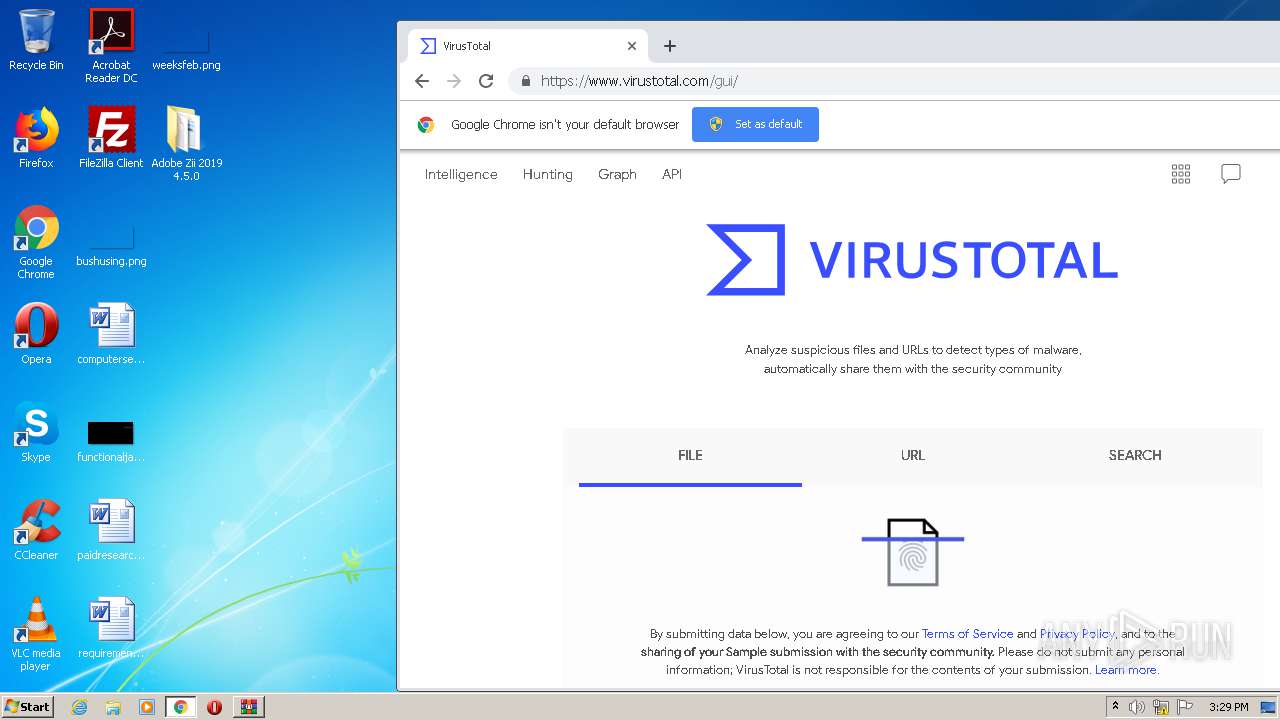This screenshot has width=1280, height=720.
Task: Open the Recycle Bin desktop icon
Action: [x=36, y=40]
